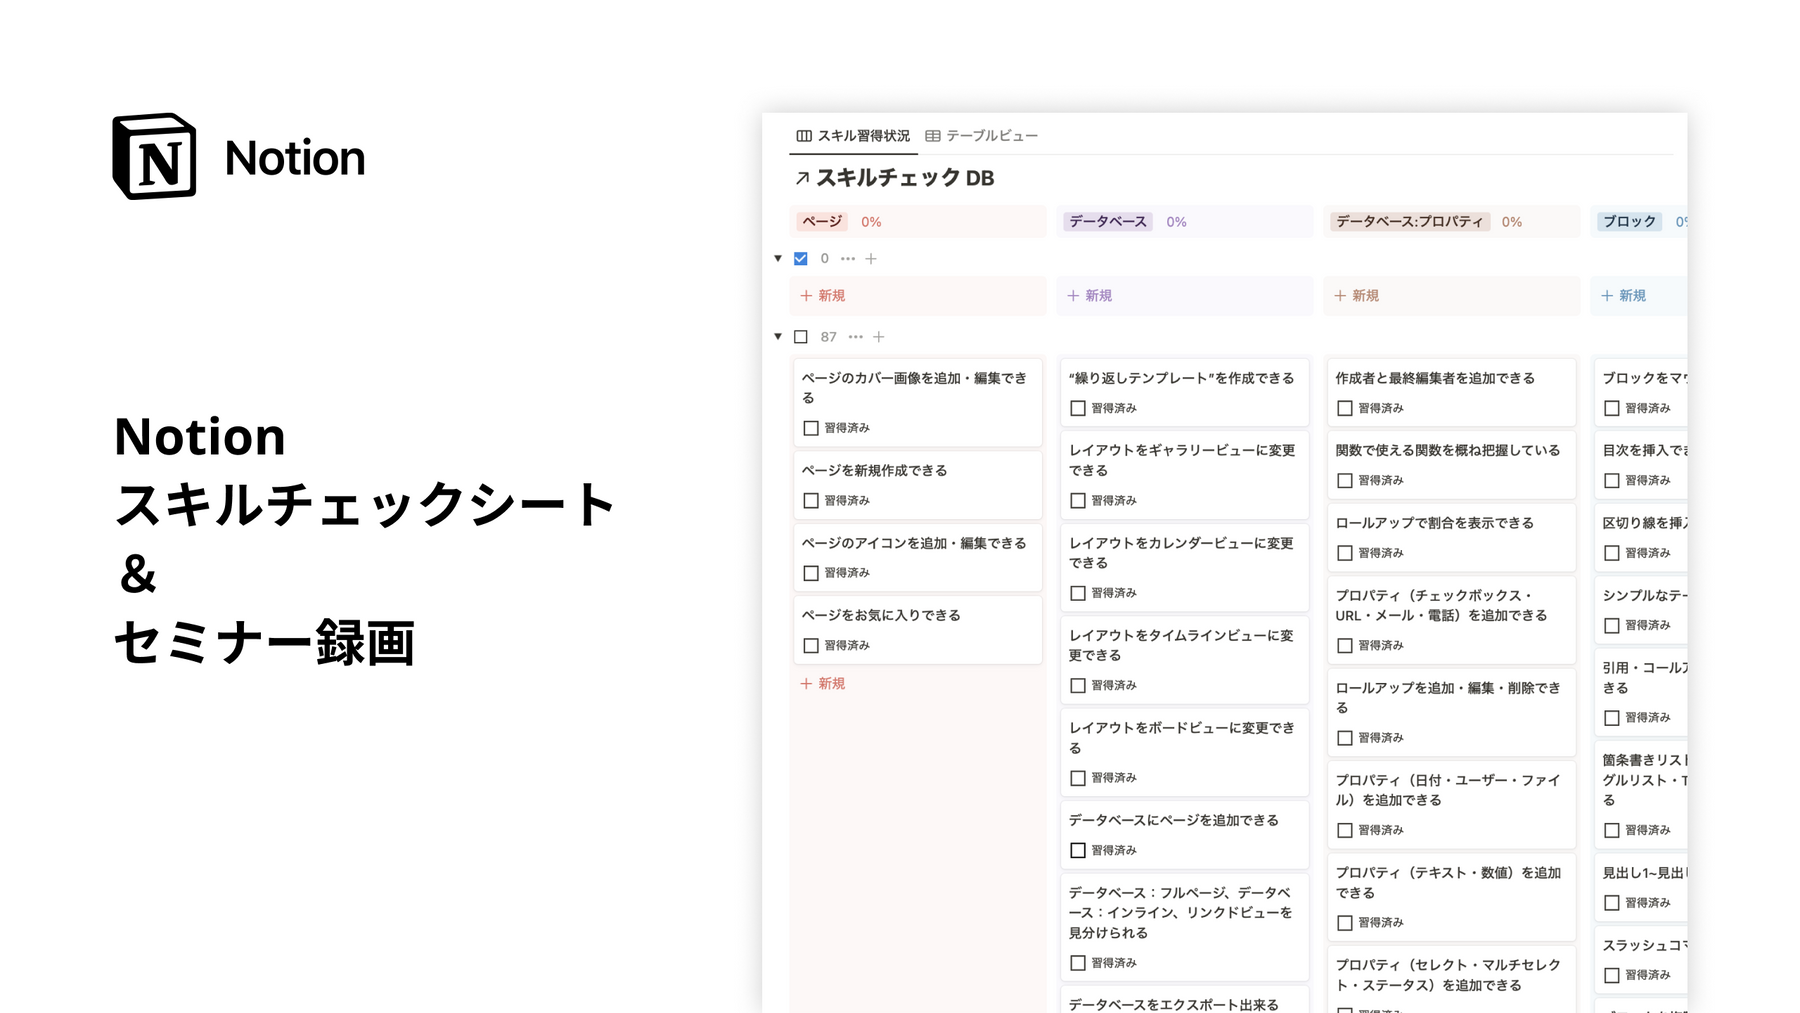The image size is (1800, 1013).
Task: Click 新規 under the ページ column top group
Action: pos(823,296)
